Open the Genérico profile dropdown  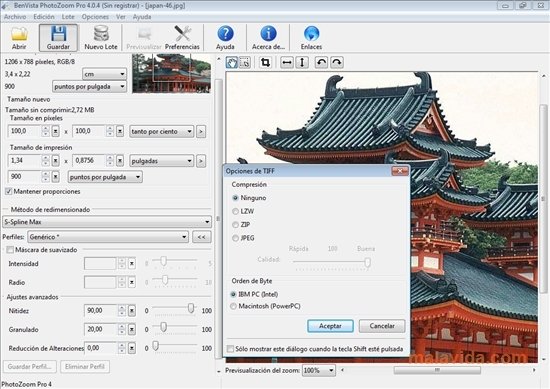click(108, 237)
